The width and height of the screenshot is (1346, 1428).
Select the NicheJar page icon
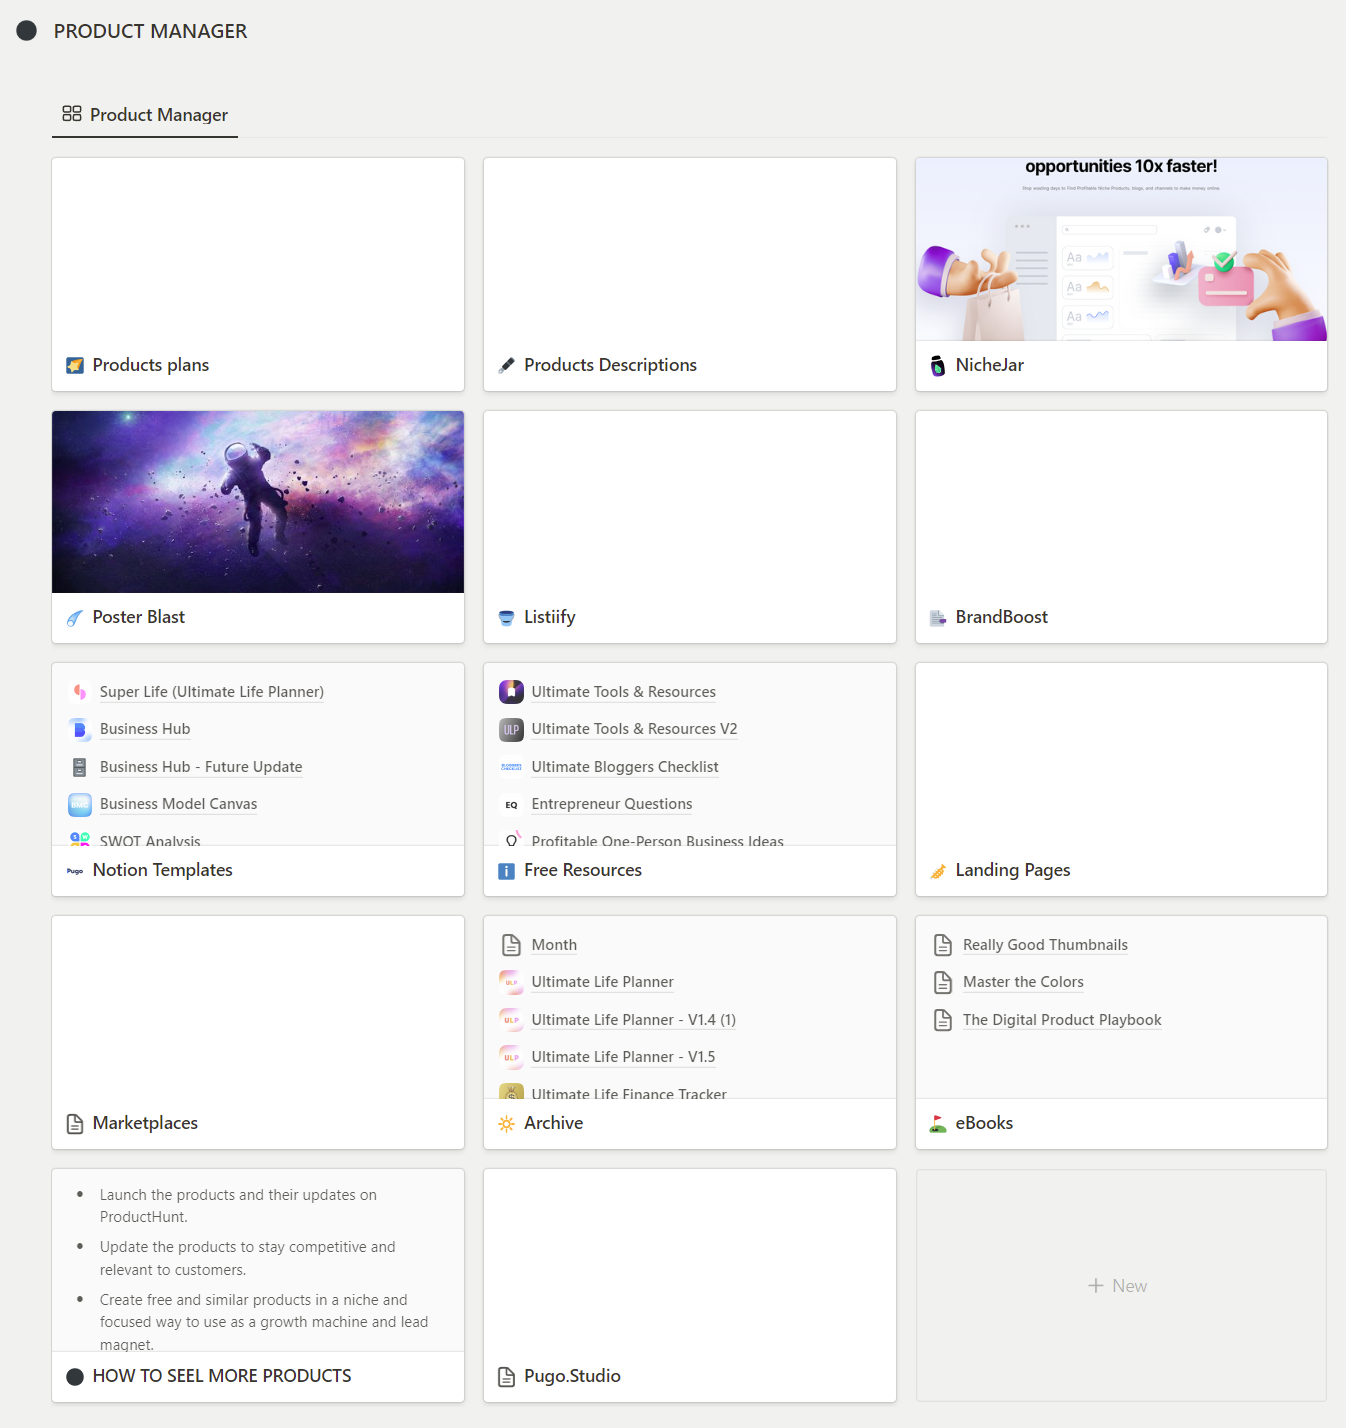point(938,366)
